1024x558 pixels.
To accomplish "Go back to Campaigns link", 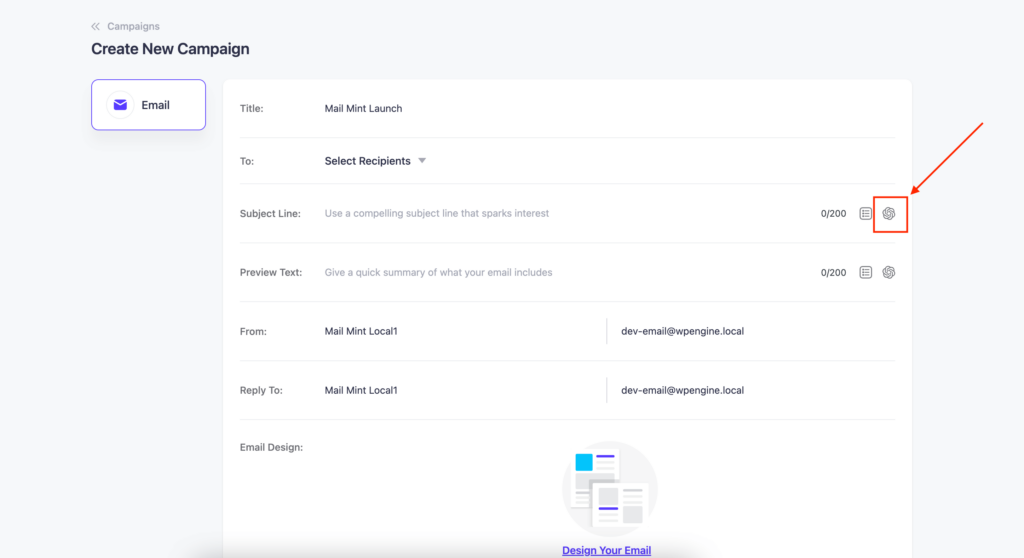I will [x=133, y=26].
